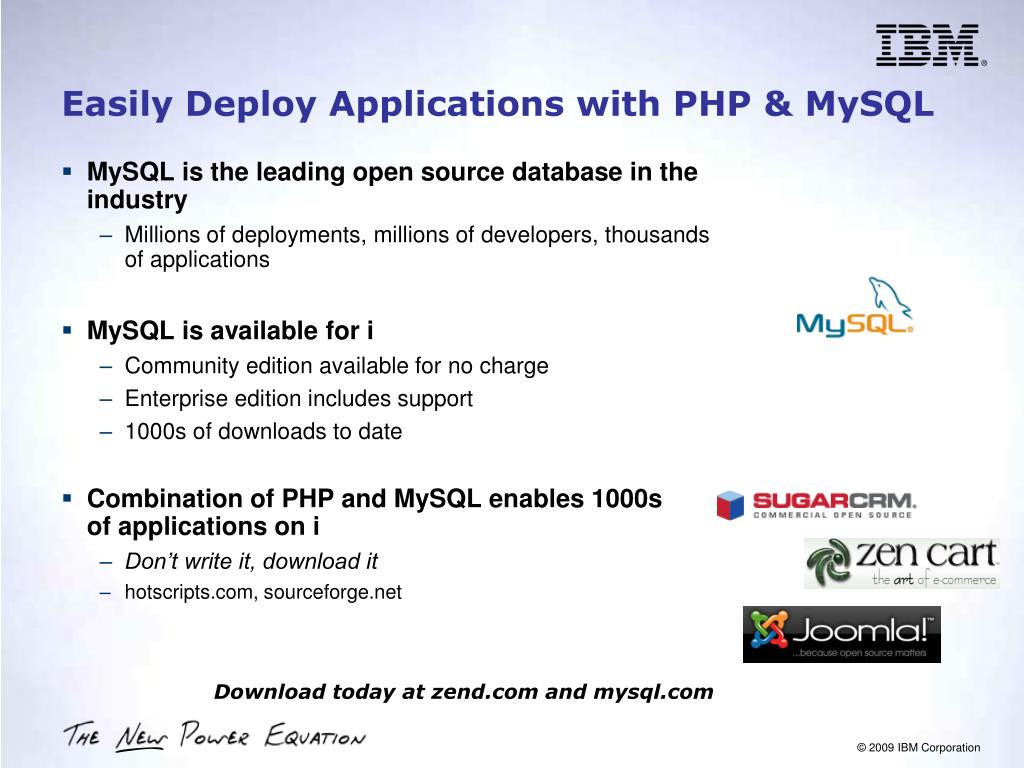Click 'The New Power Equation' tagline
Viewport: 1024px width, 768px height.
click(x=214, y=735)
